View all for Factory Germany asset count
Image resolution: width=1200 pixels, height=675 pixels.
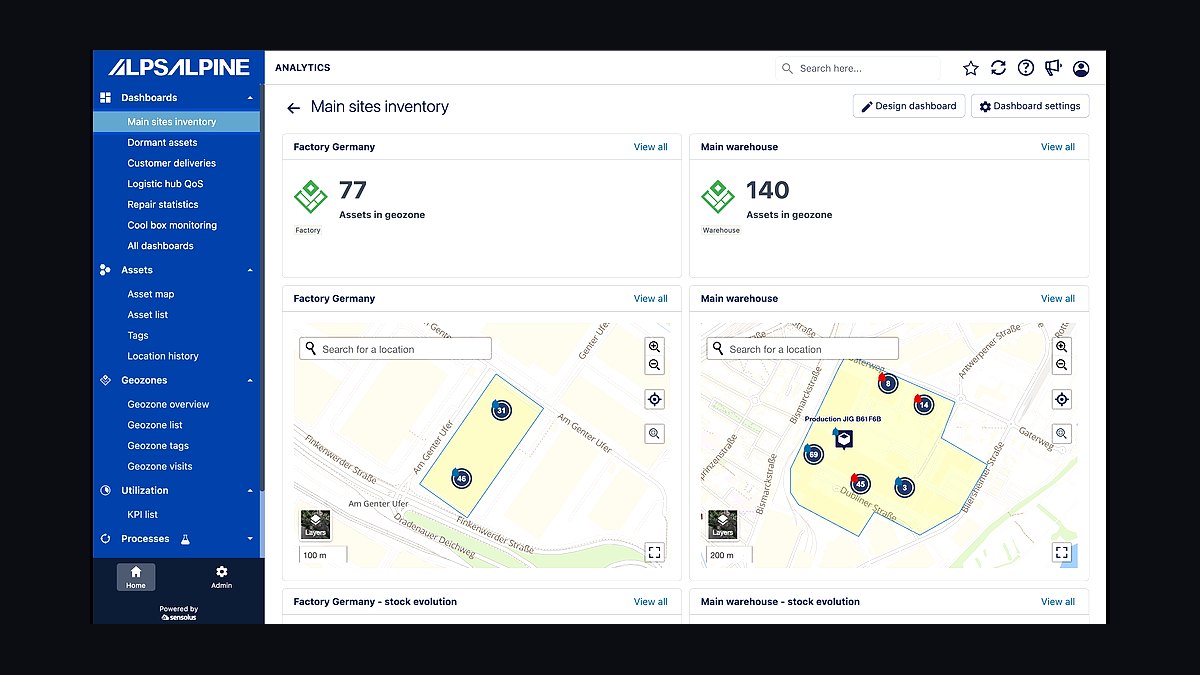click(650, 147)
